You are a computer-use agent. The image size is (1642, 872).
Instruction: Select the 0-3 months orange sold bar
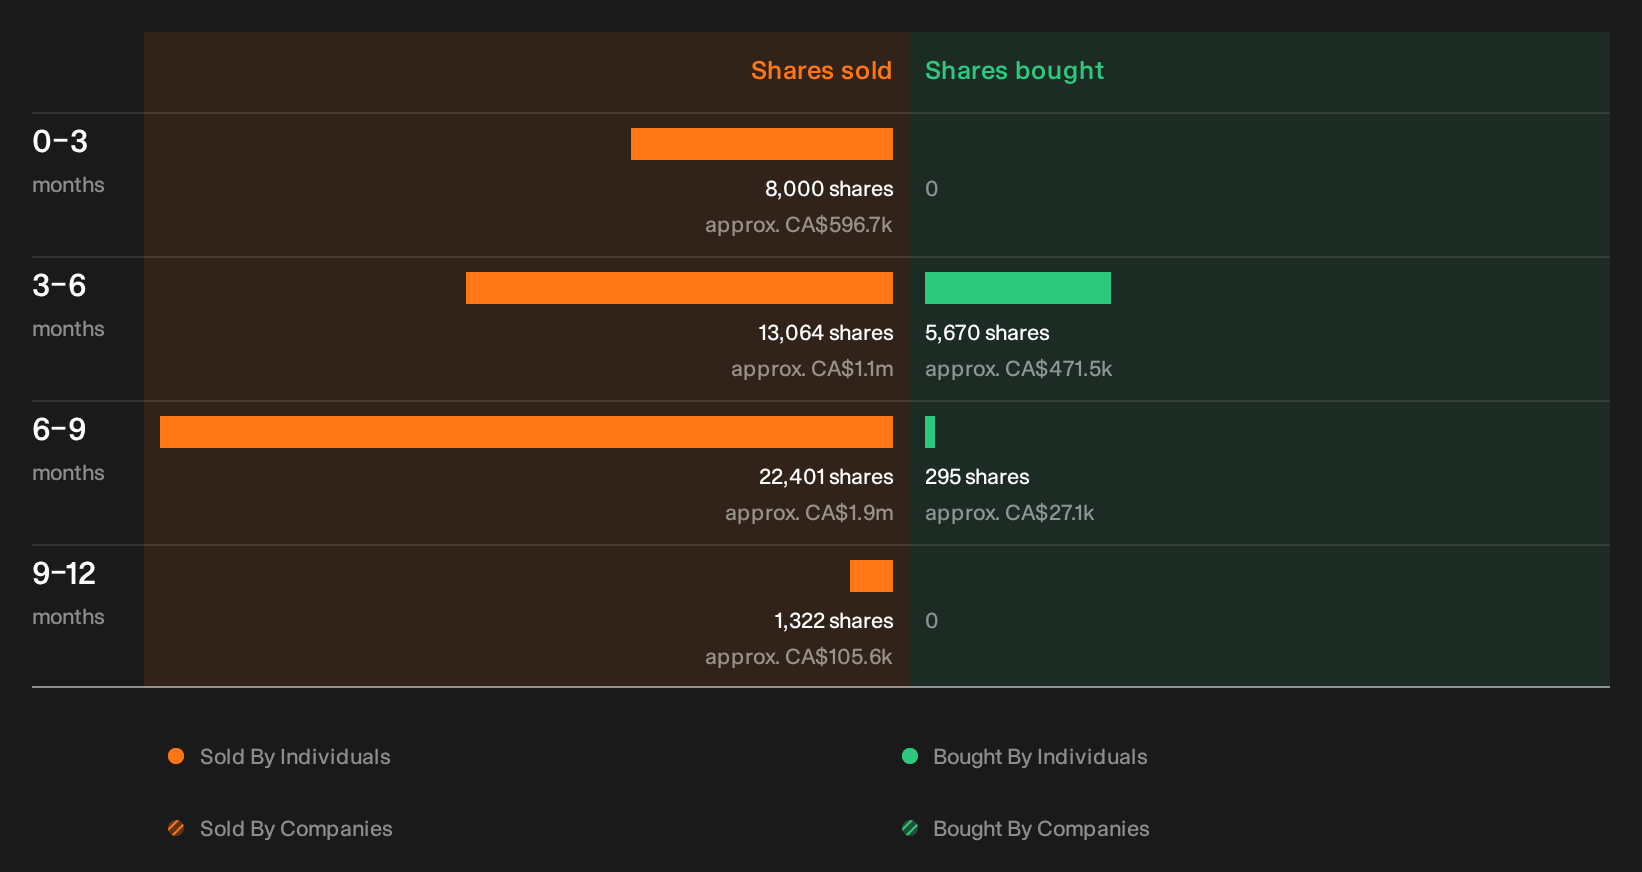click(762, 144)
